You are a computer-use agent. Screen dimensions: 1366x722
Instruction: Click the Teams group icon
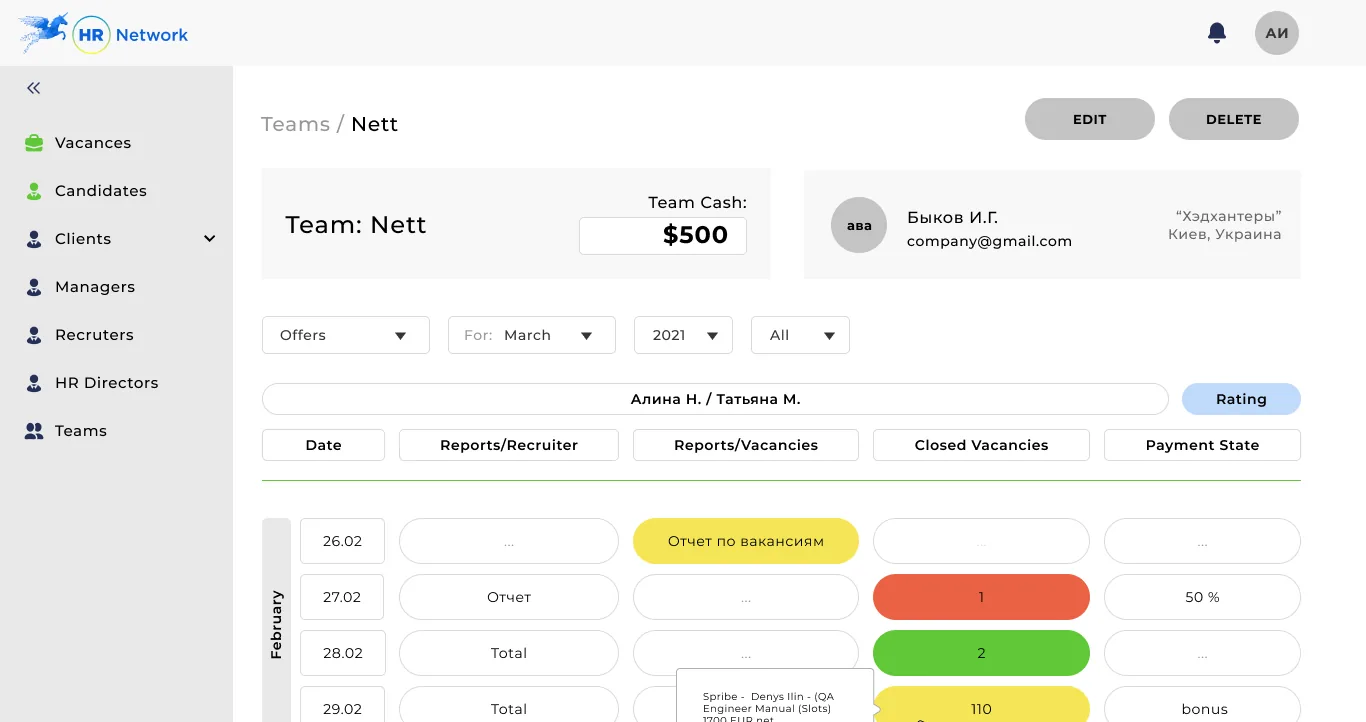(34, 431)
